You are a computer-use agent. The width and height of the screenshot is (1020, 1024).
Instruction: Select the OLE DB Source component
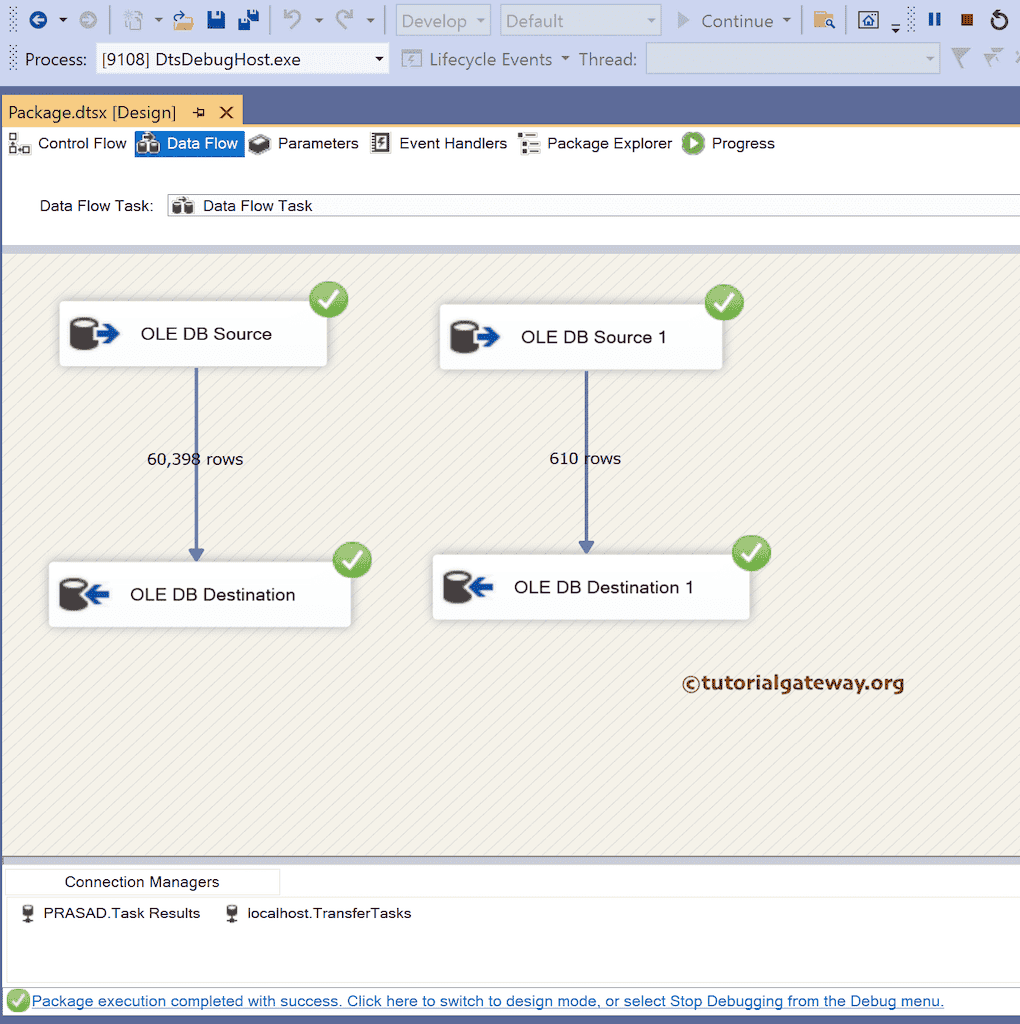[x=193, y=334]
